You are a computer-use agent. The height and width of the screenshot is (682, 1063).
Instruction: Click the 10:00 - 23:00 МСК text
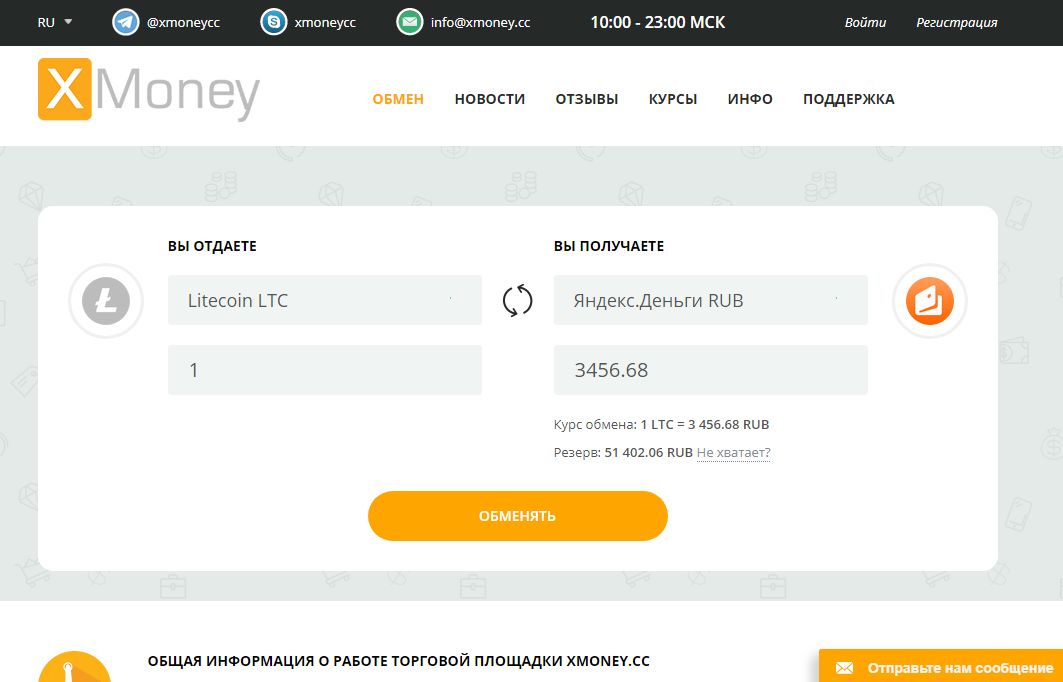[658, 22]
